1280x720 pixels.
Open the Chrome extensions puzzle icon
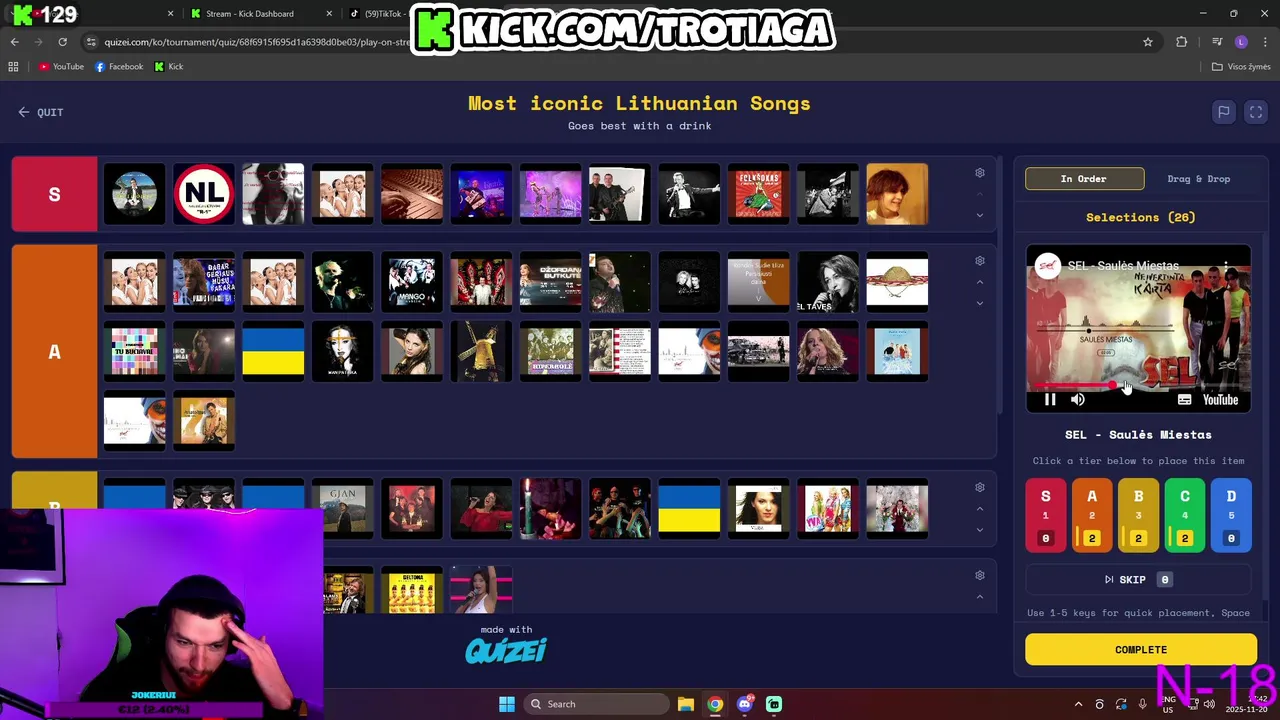[x=1182, y=42]
